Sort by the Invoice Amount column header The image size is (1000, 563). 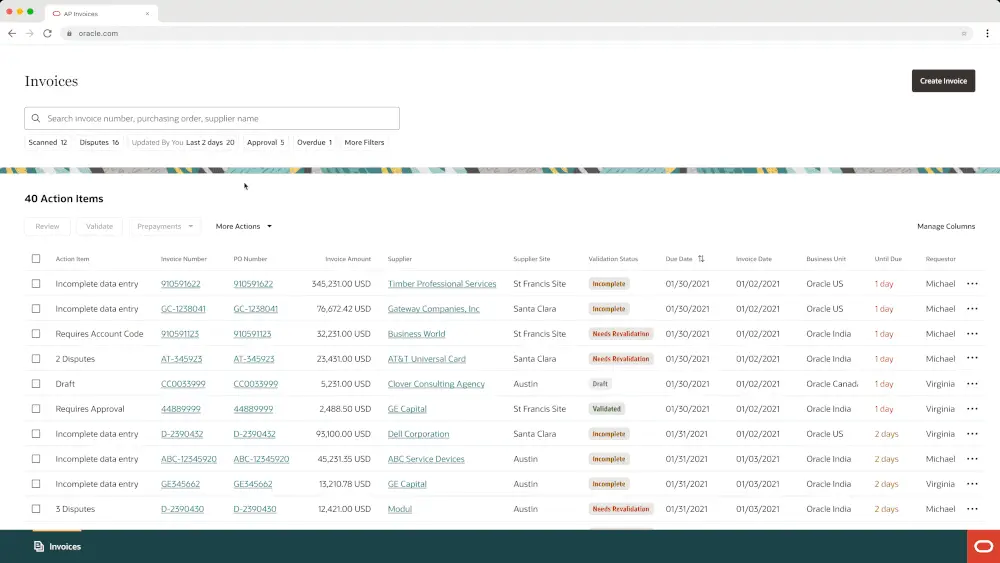tap(348, 259)
